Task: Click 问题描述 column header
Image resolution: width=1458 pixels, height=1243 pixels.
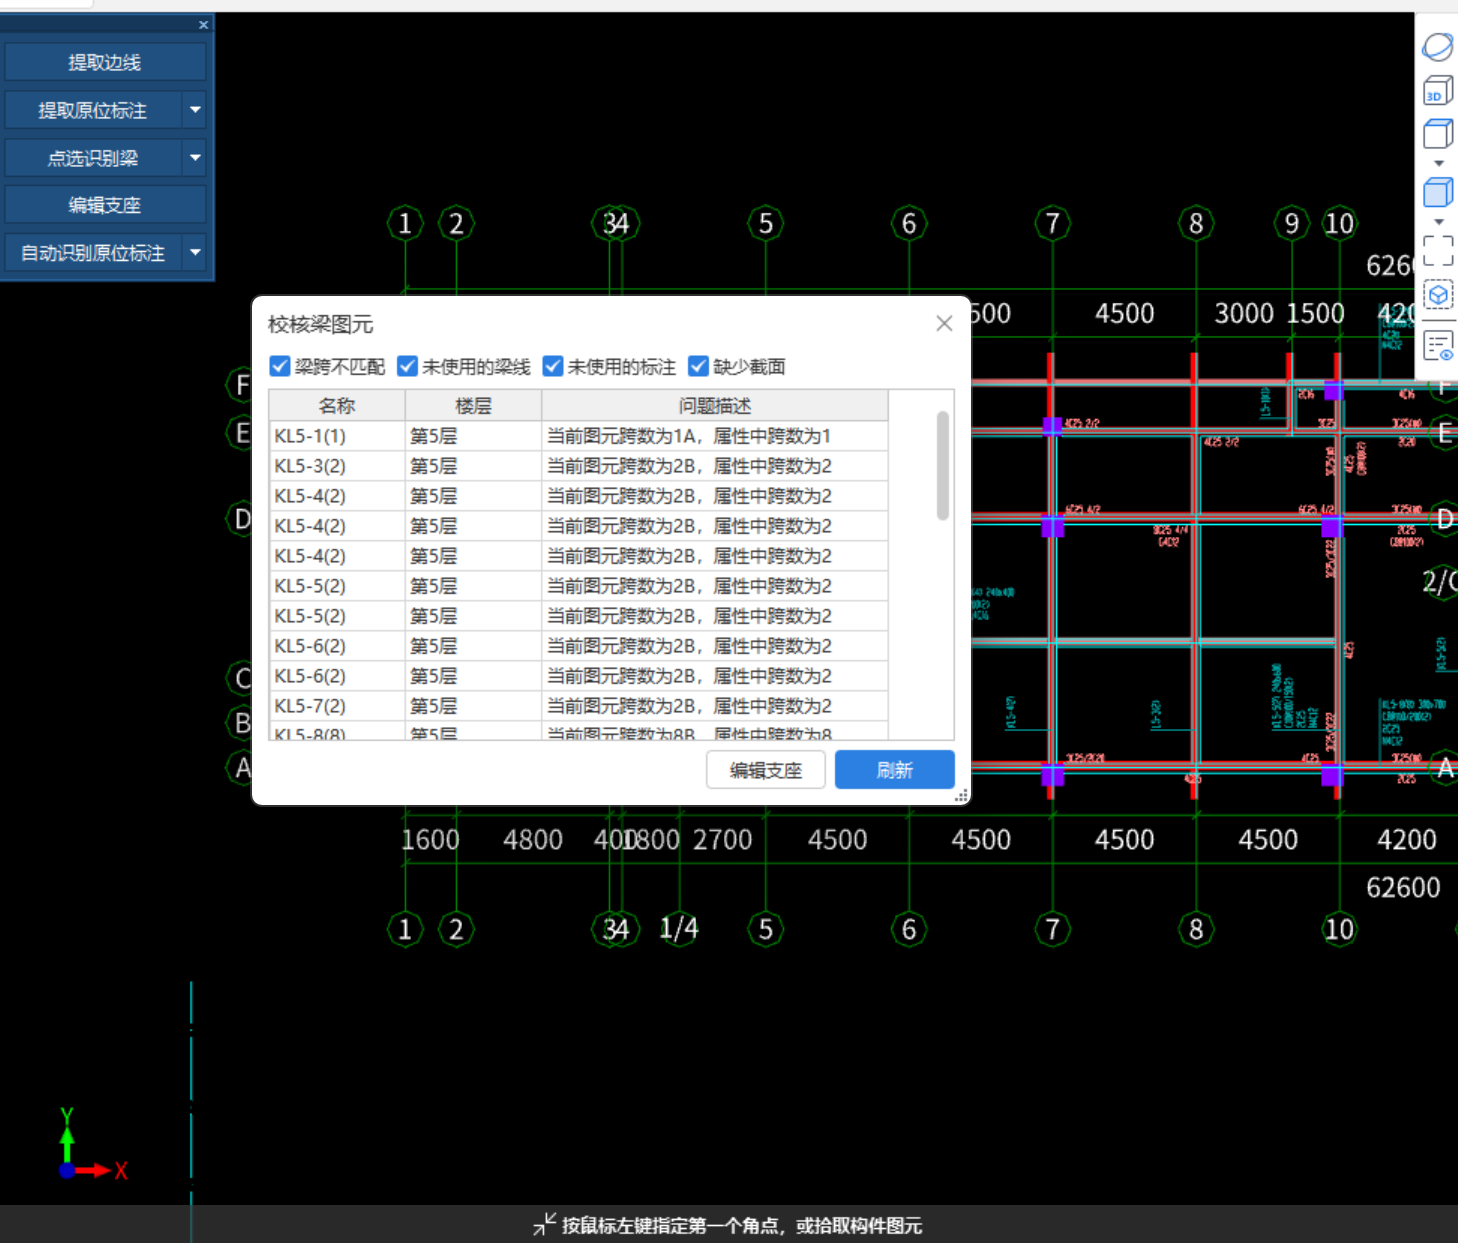Action: [x=715, y=405]
